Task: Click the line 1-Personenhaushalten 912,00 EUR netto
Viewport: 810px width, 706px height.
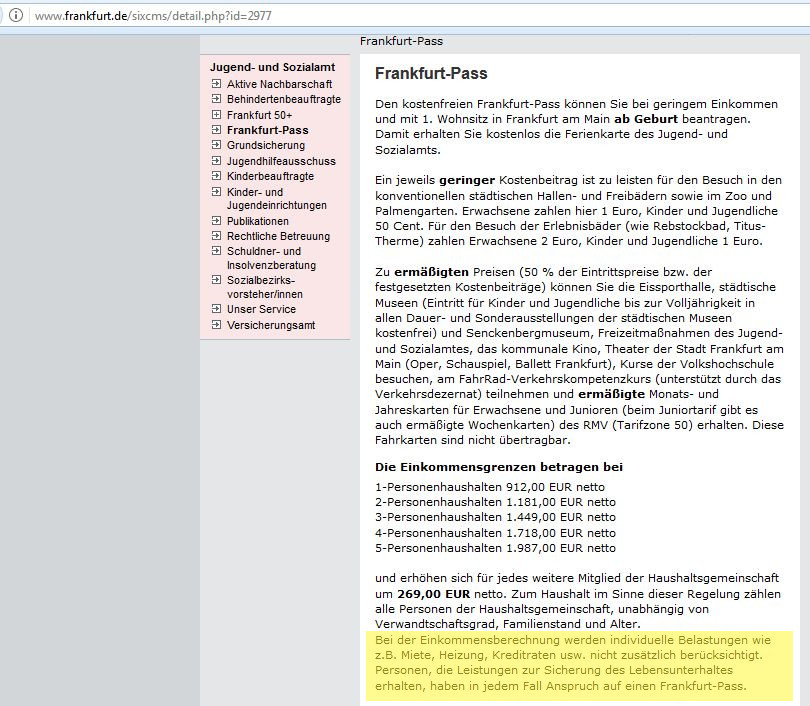Action: (x=490, y=487)
